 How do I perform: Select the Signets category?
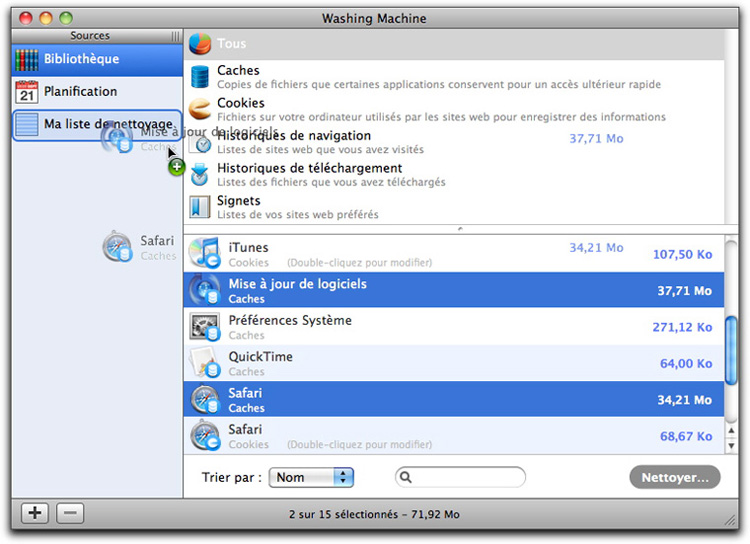coord(454,207)
